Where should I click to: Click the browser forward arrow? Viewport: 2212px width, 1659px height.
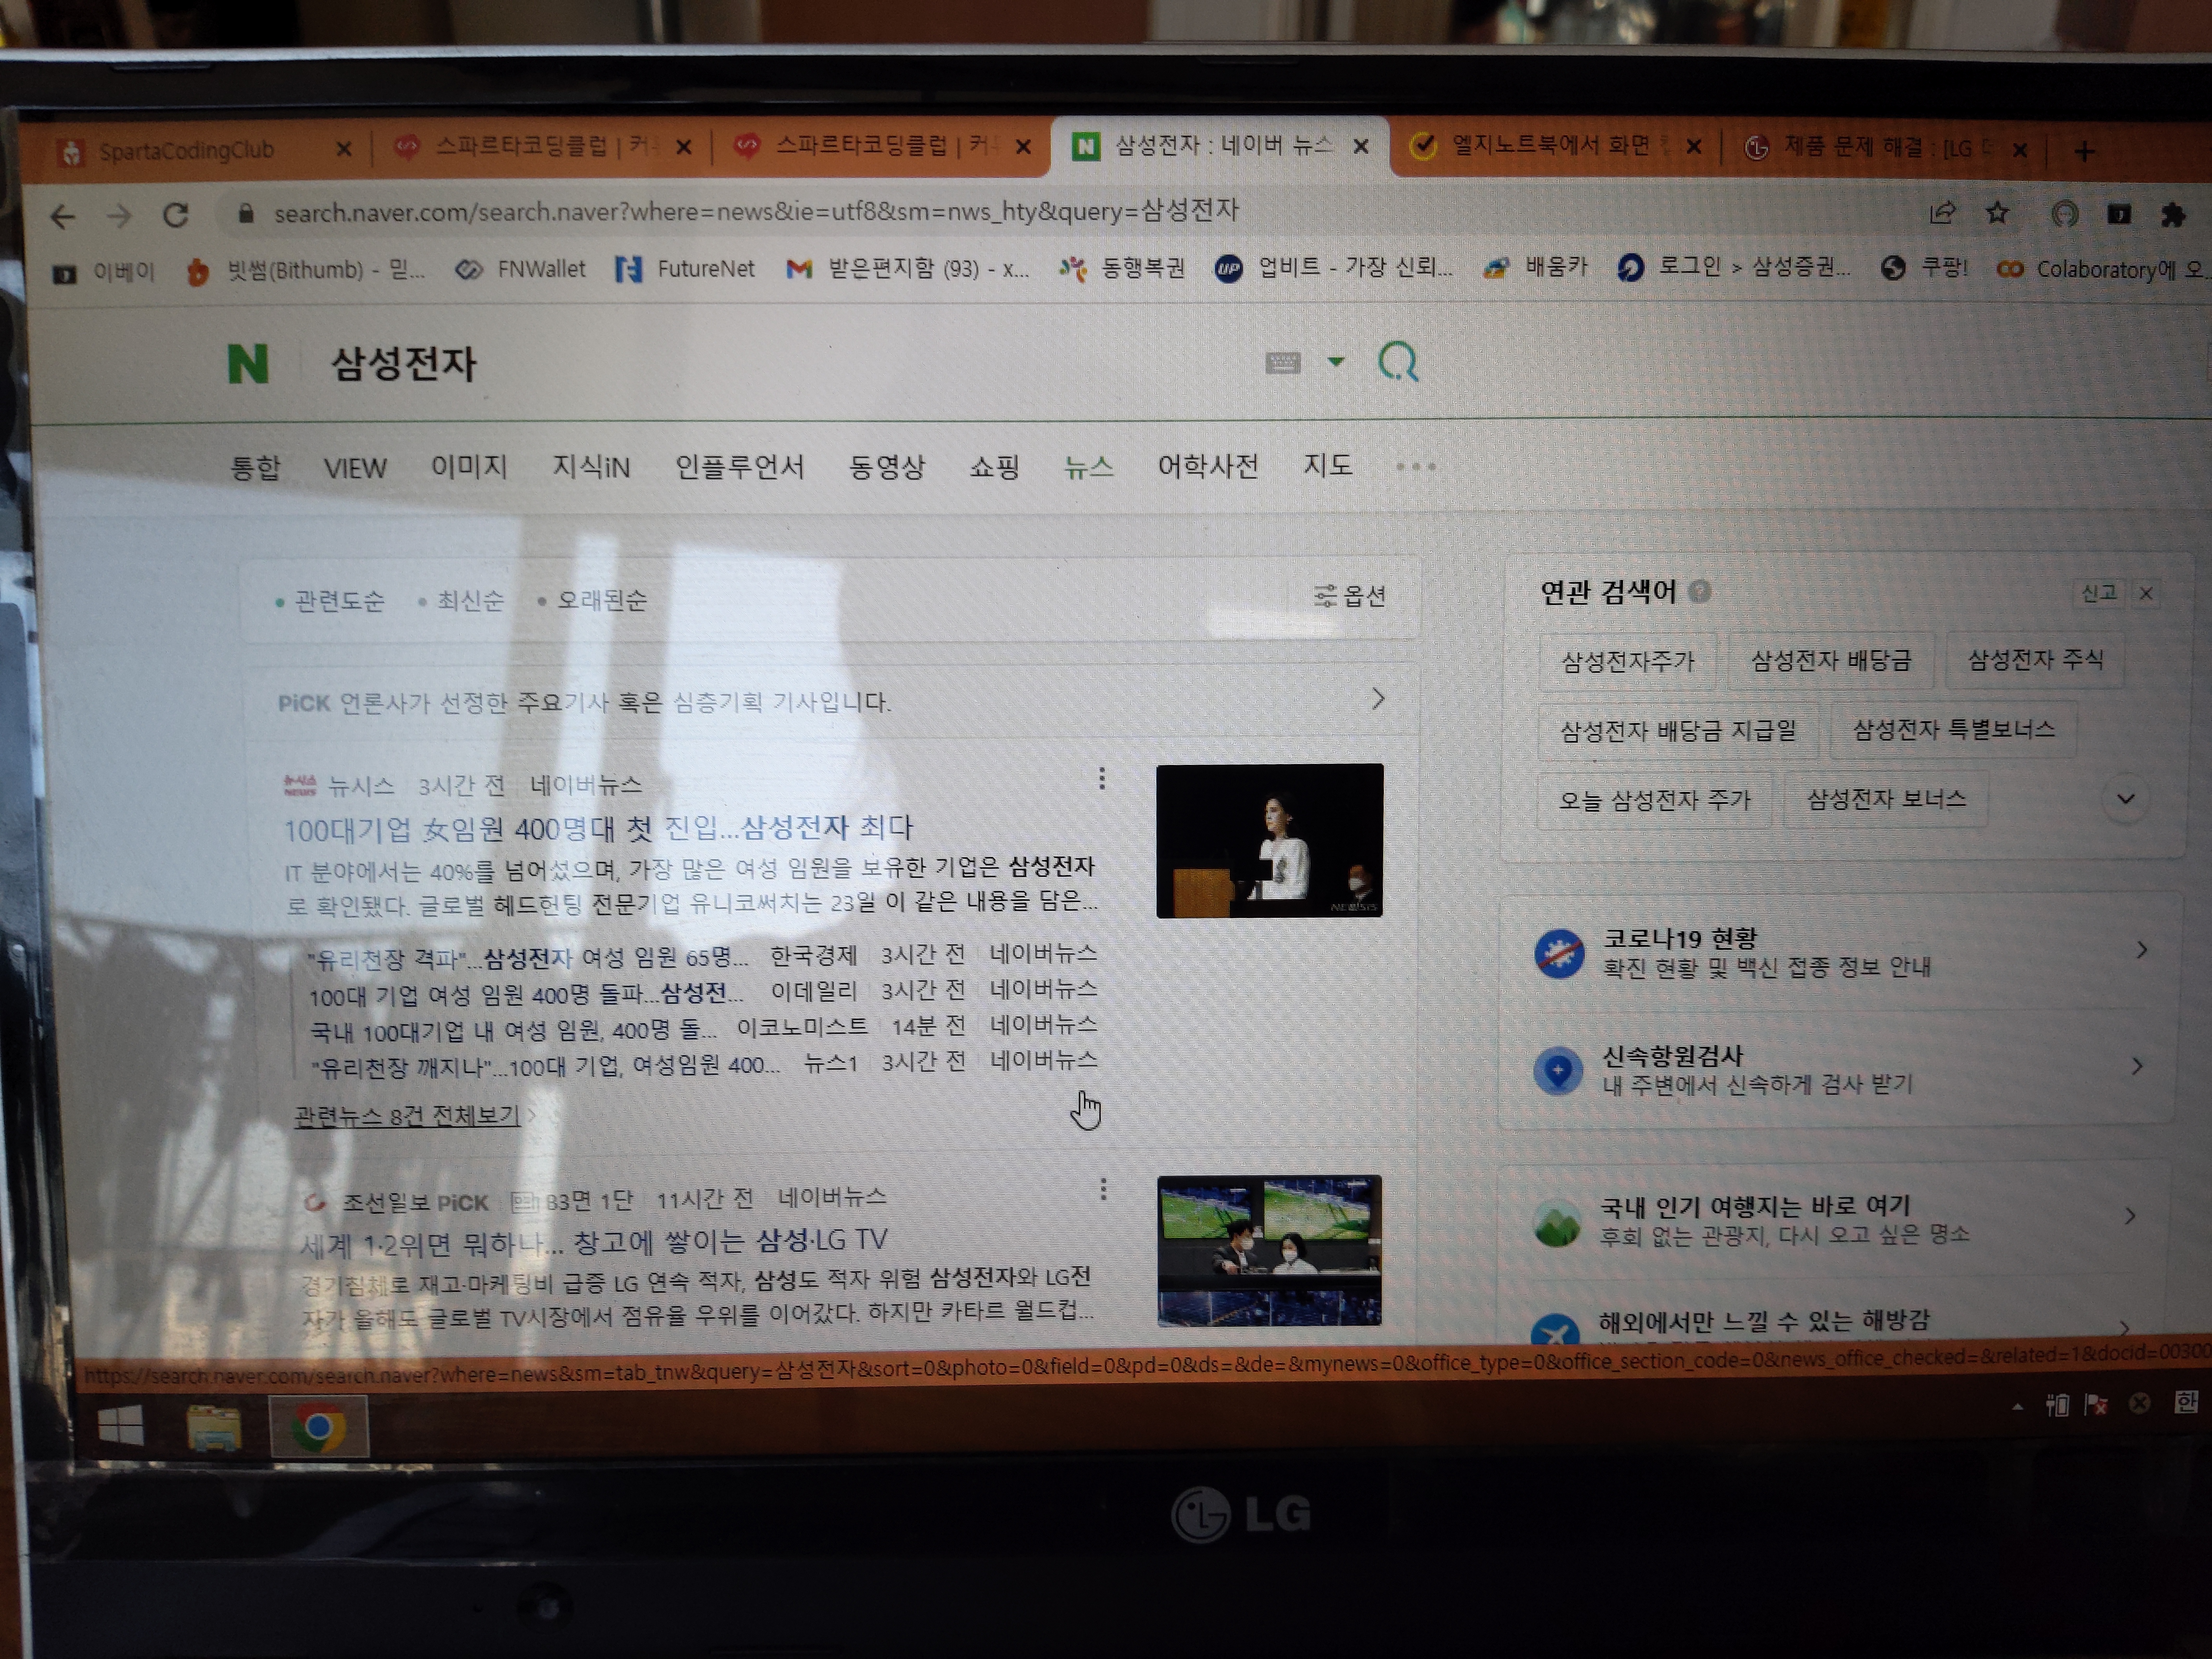click(119, 215)
